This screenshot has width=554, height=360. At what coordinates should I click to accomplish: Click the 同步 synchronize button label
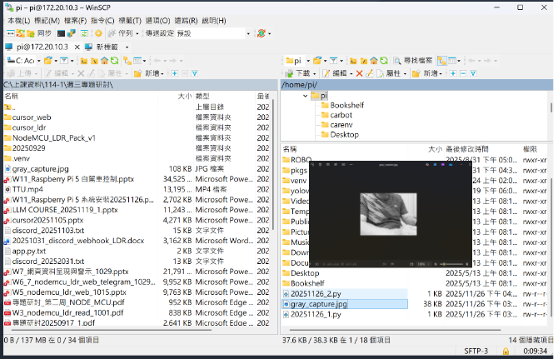(x=44, y=34)
